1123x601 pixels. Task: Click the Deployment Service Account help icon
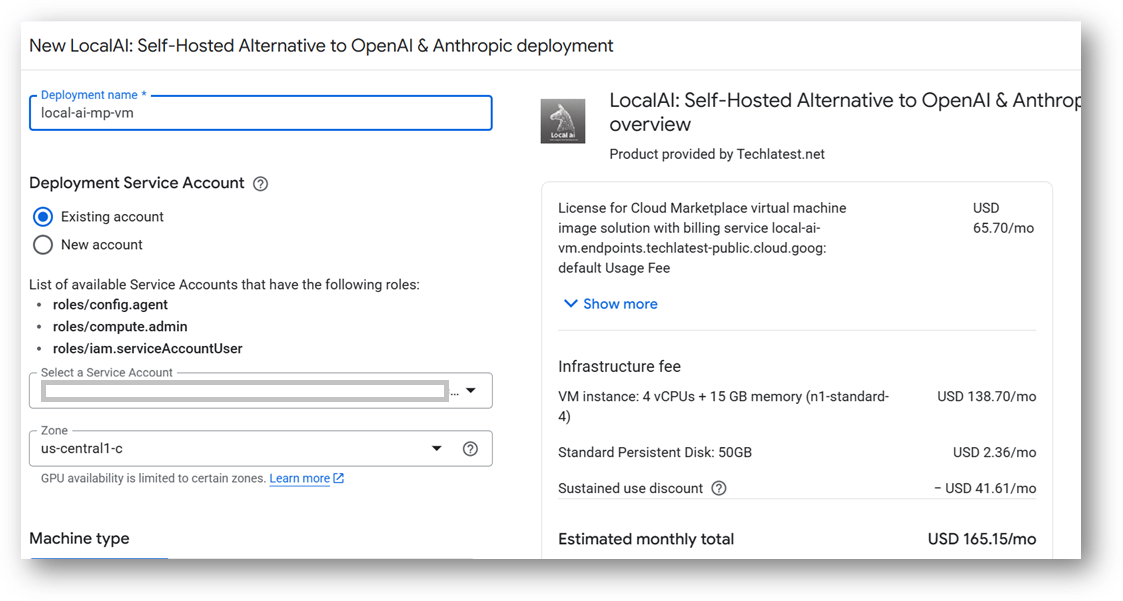point(261,183)
